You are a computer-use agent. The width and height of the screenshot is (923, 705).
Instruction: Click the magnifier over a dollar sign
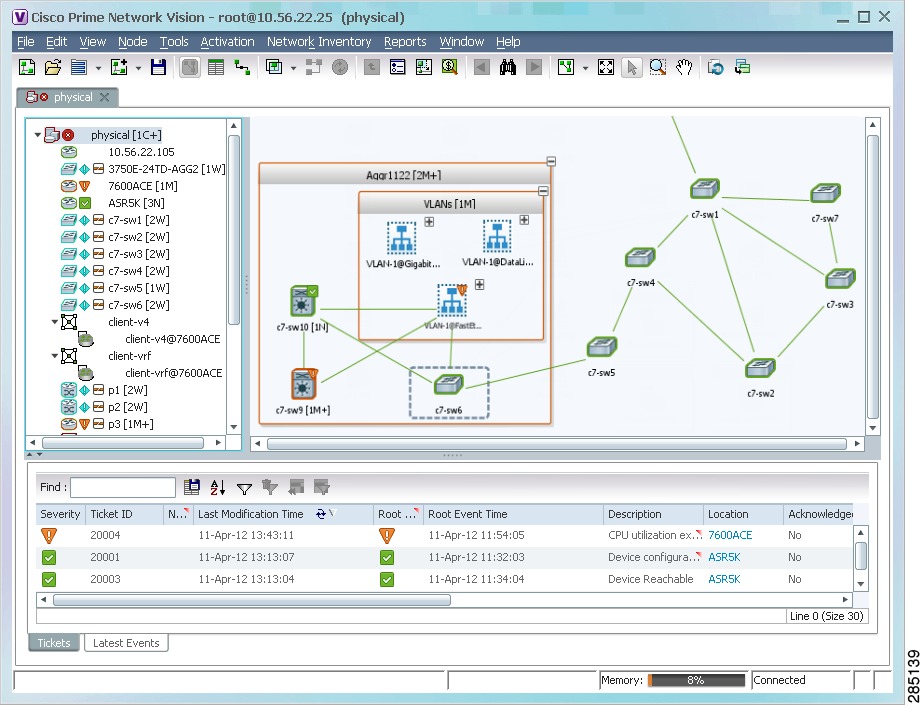449,67
